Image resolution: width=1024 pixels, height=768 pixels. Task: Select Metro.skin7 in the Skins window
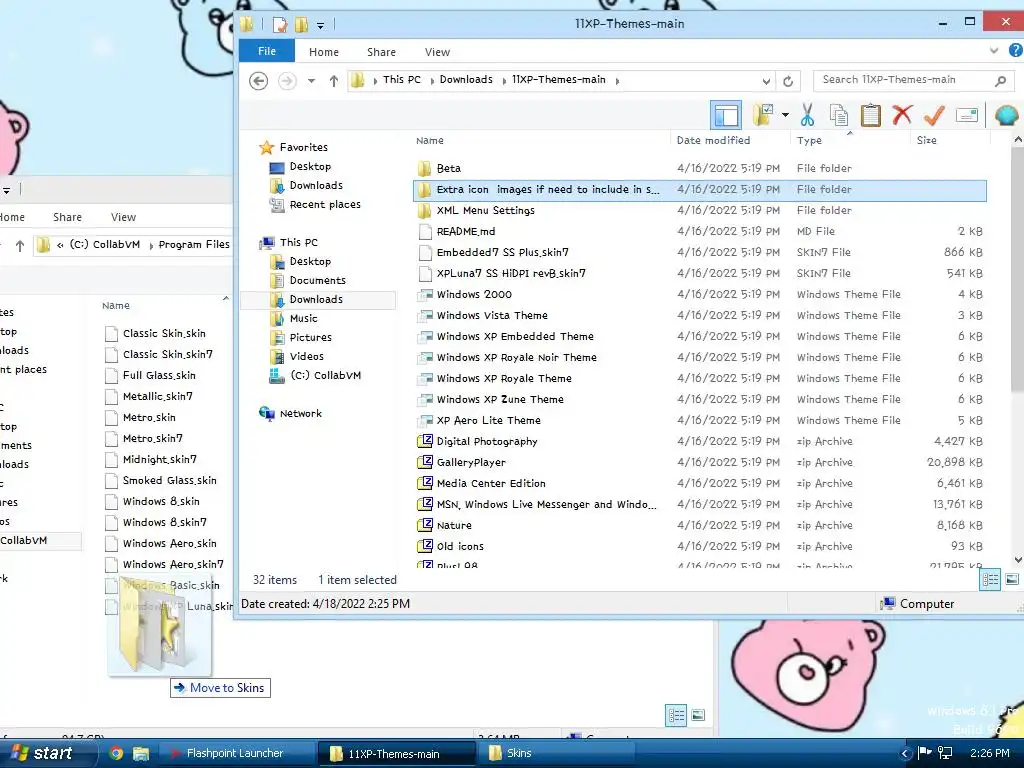152,439
